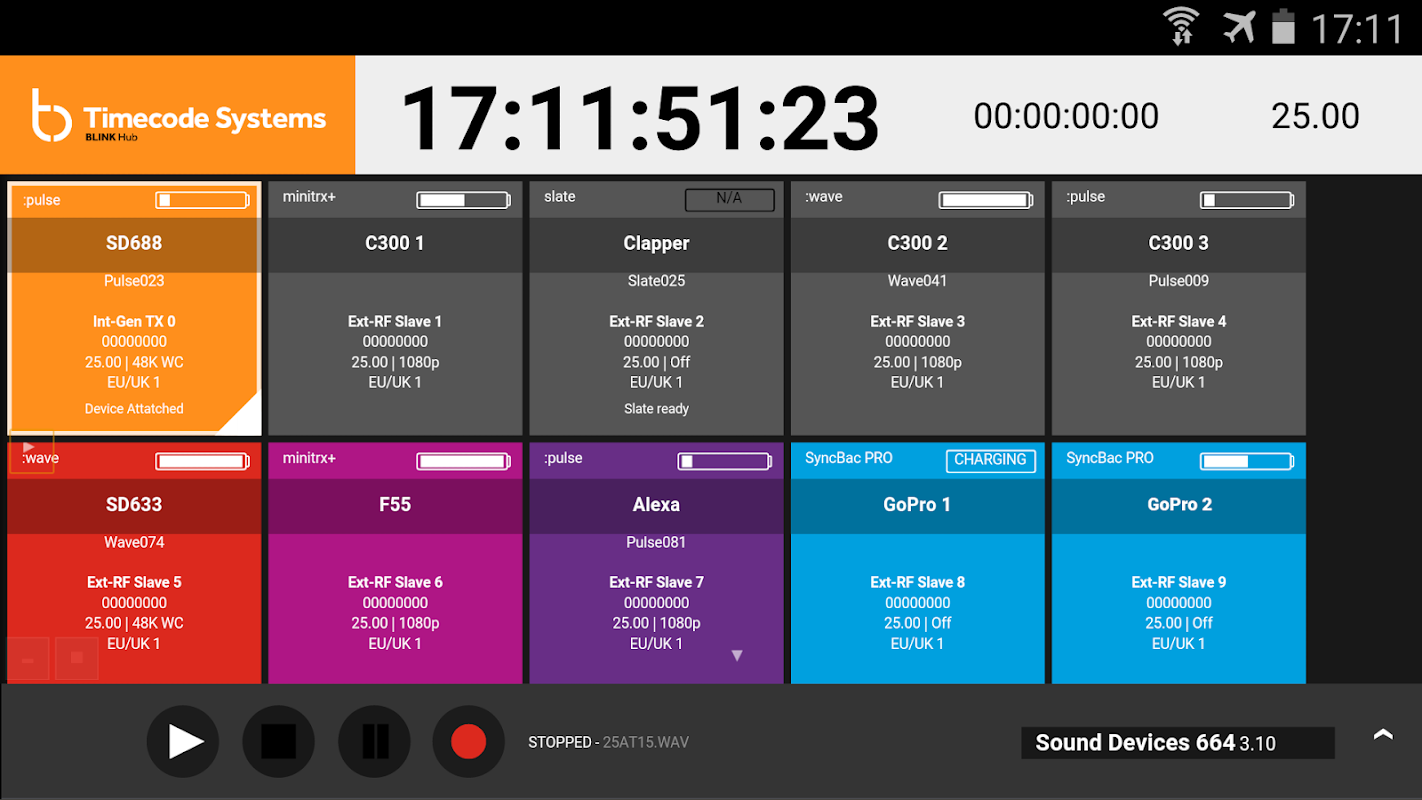Select the GoPro 1 device name

[917, 504]
